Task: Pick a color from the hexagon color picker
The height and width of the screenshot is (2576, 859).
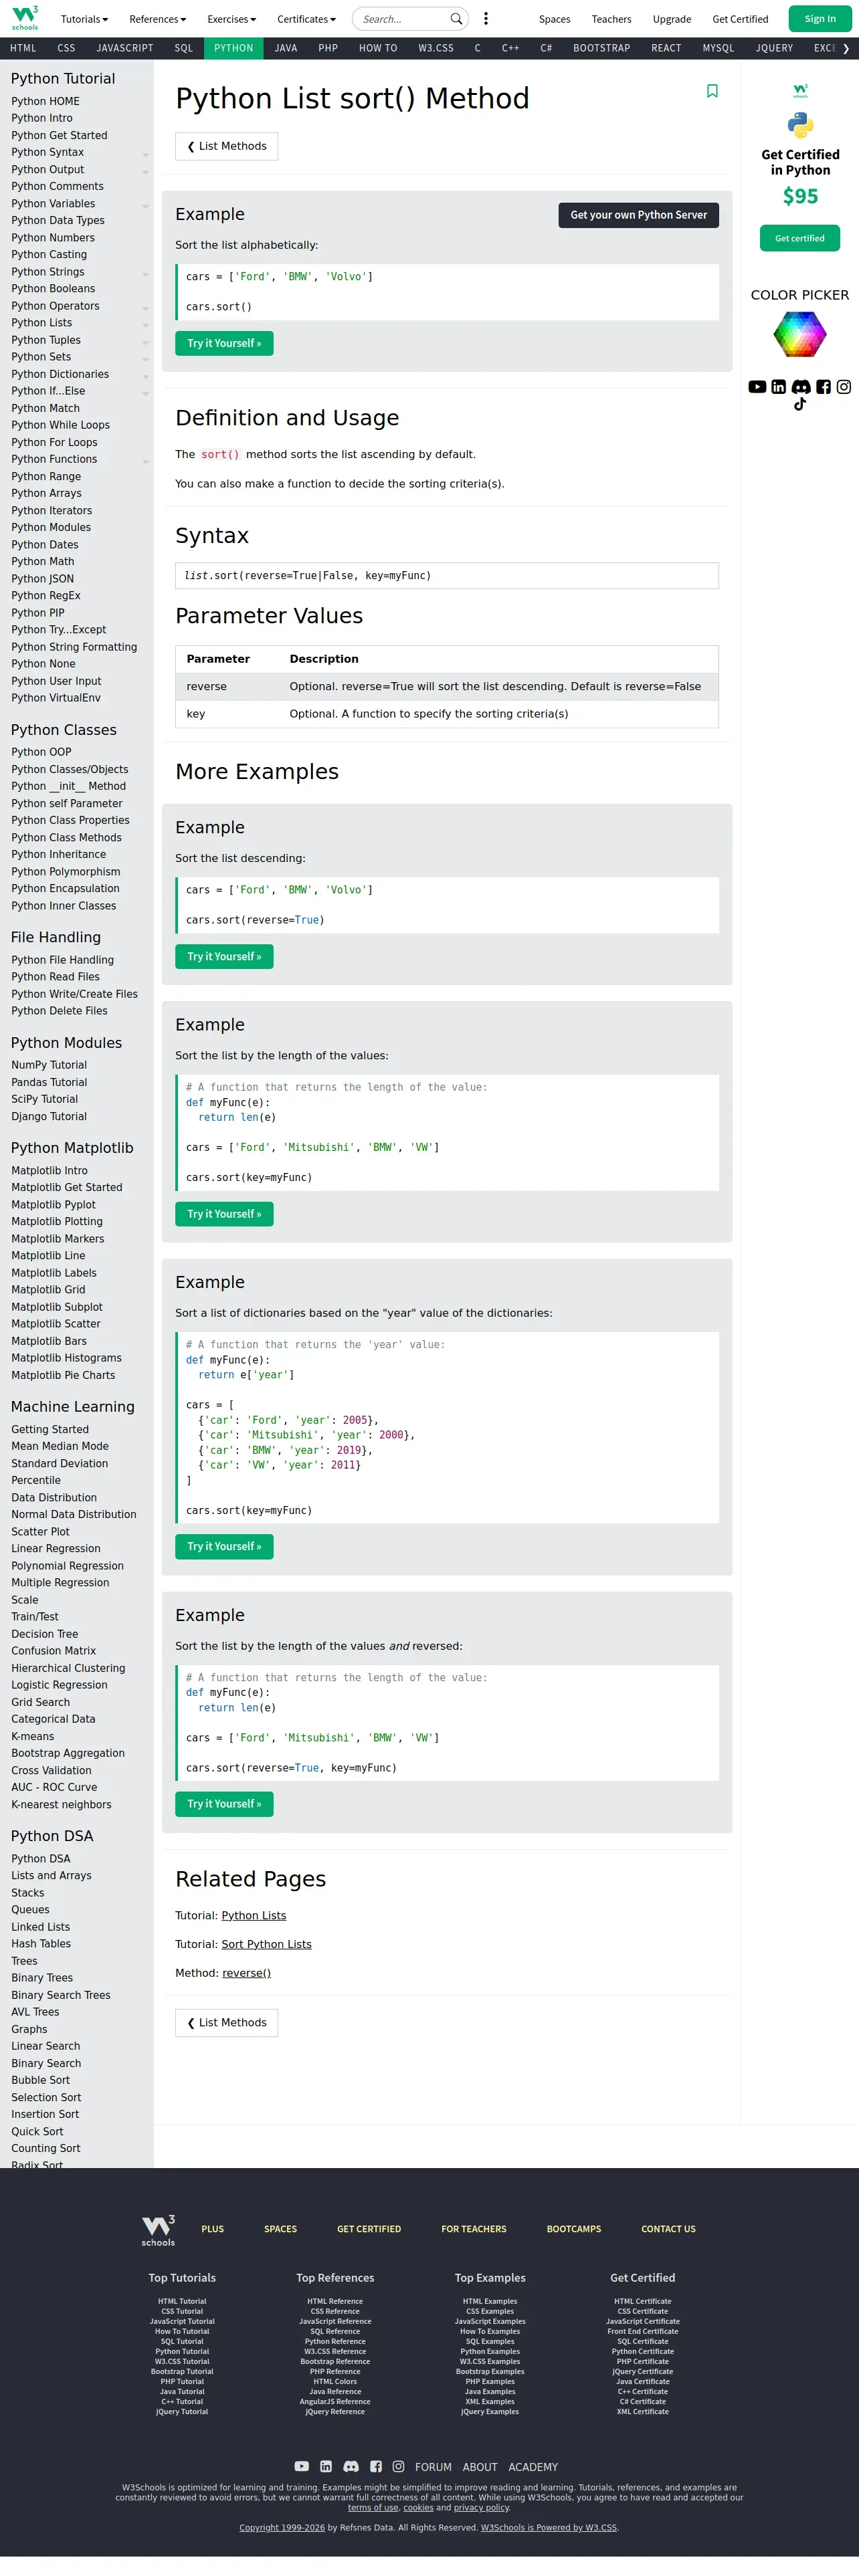Action: (800, 334)
